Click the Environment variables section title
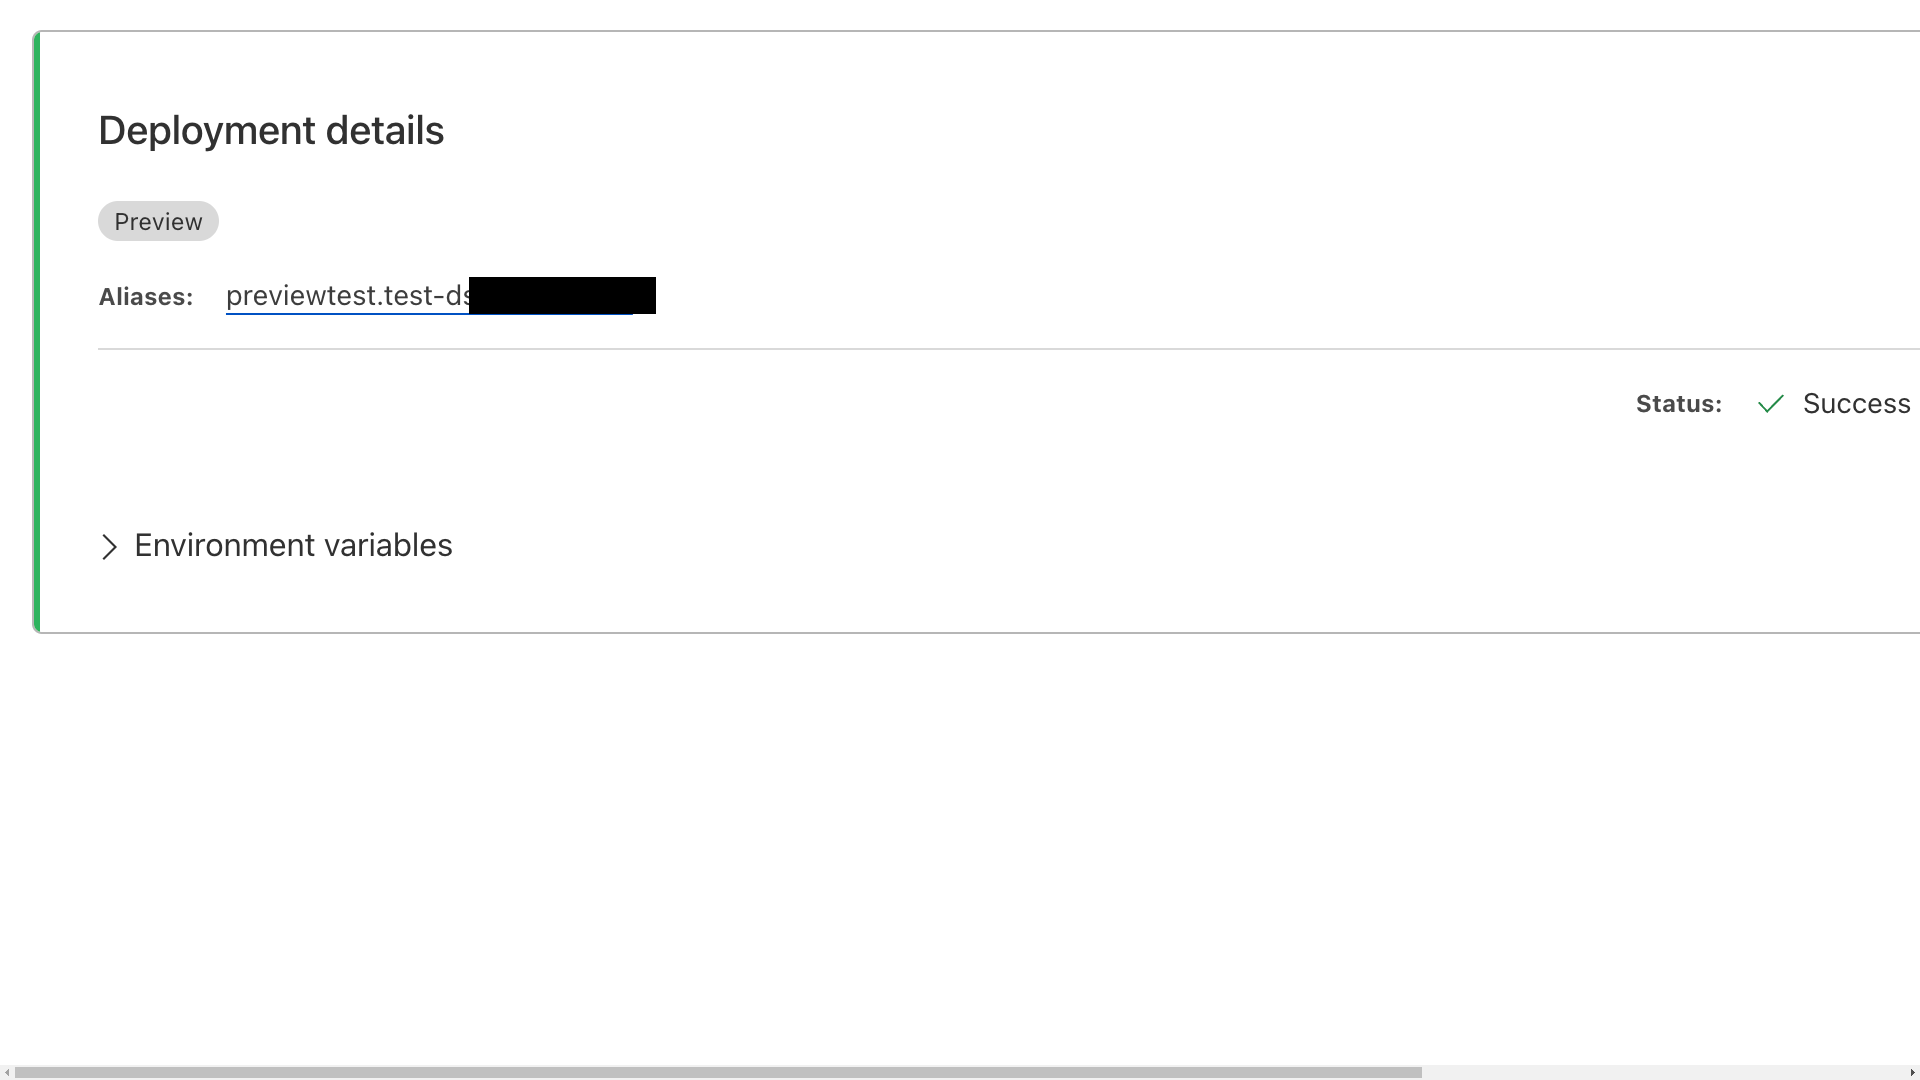Image resolution: width=1920 pixels, height=1080 pixels. 293,545
